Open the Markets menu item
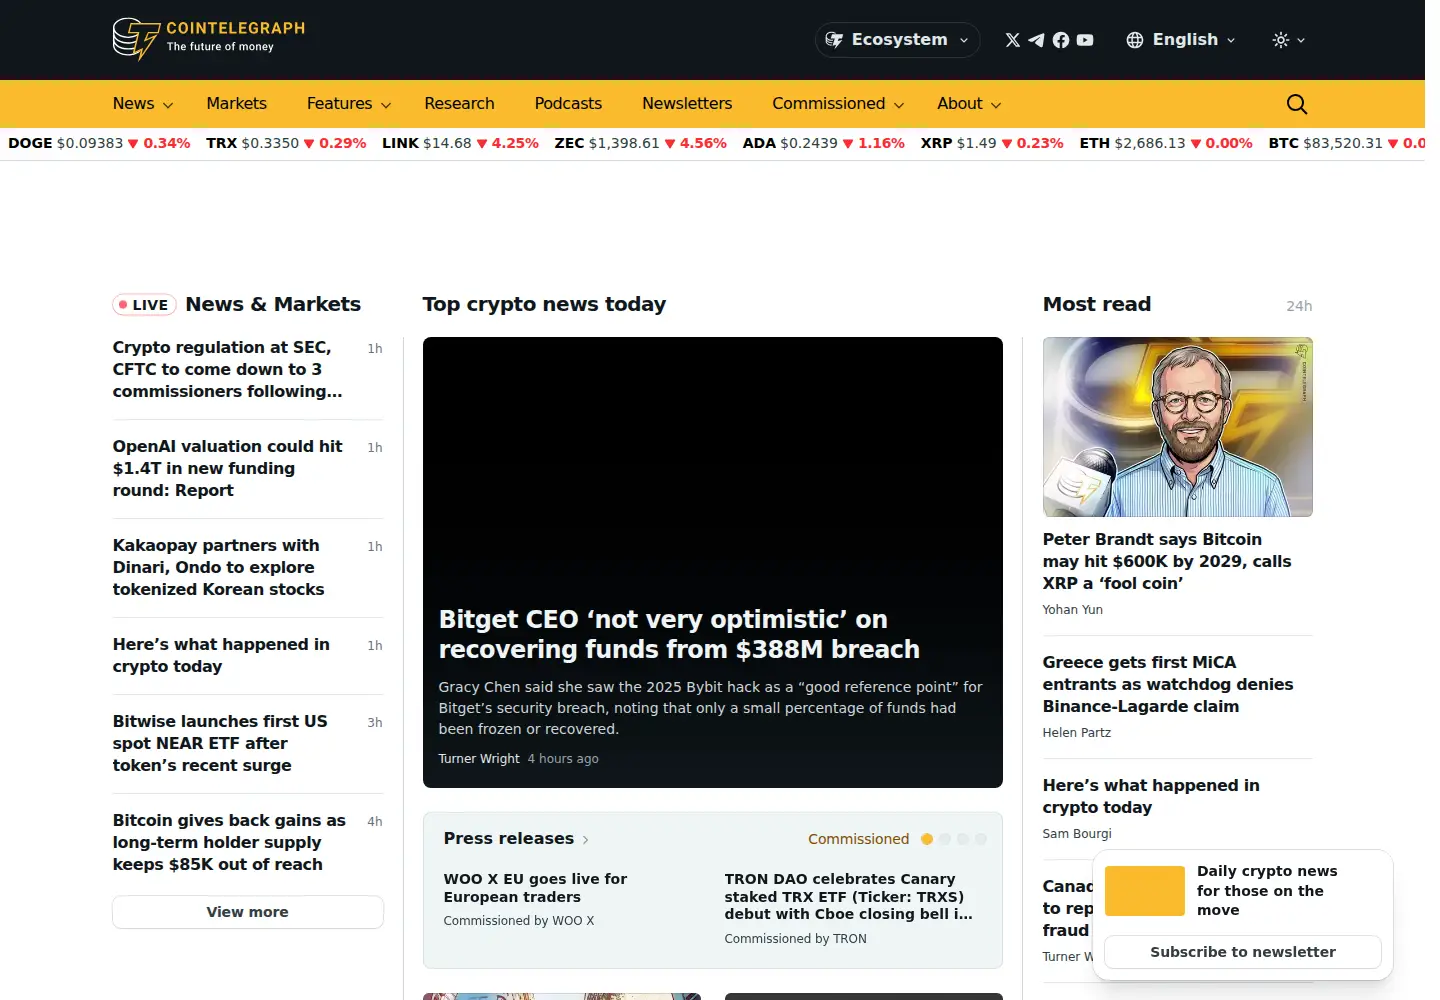This screenshot has width=1440, height=1000. (236, 104)
